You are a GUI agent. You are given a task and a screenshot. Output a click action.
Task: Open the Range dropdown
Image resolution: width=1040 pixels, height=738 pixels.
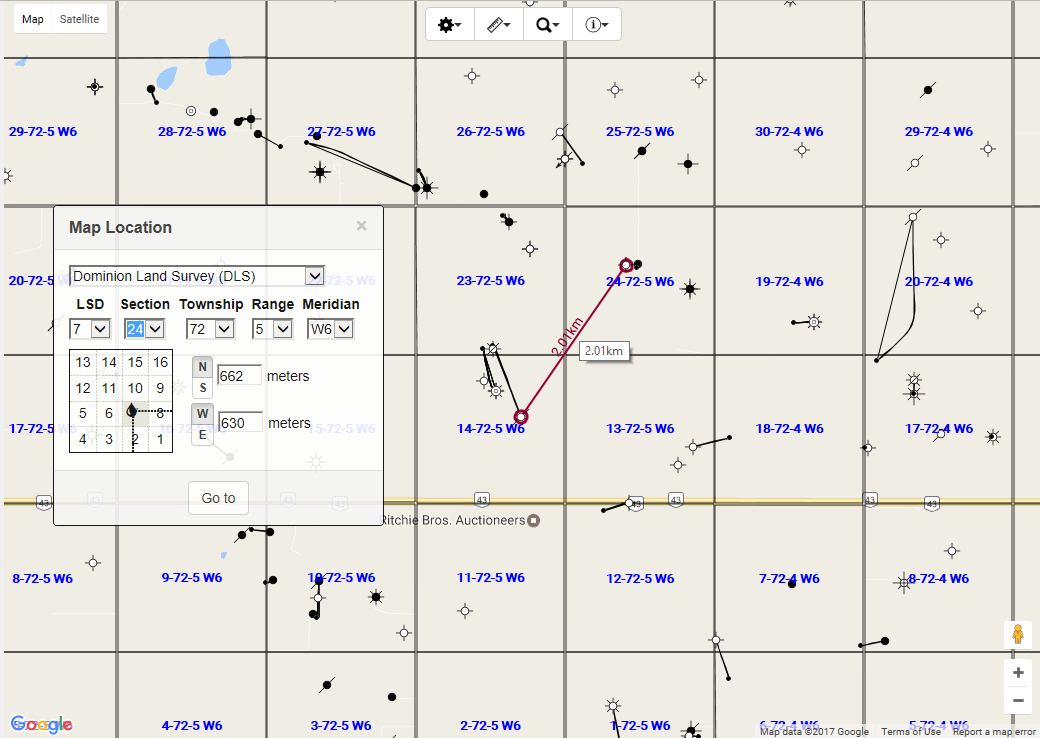coord(272,329)
